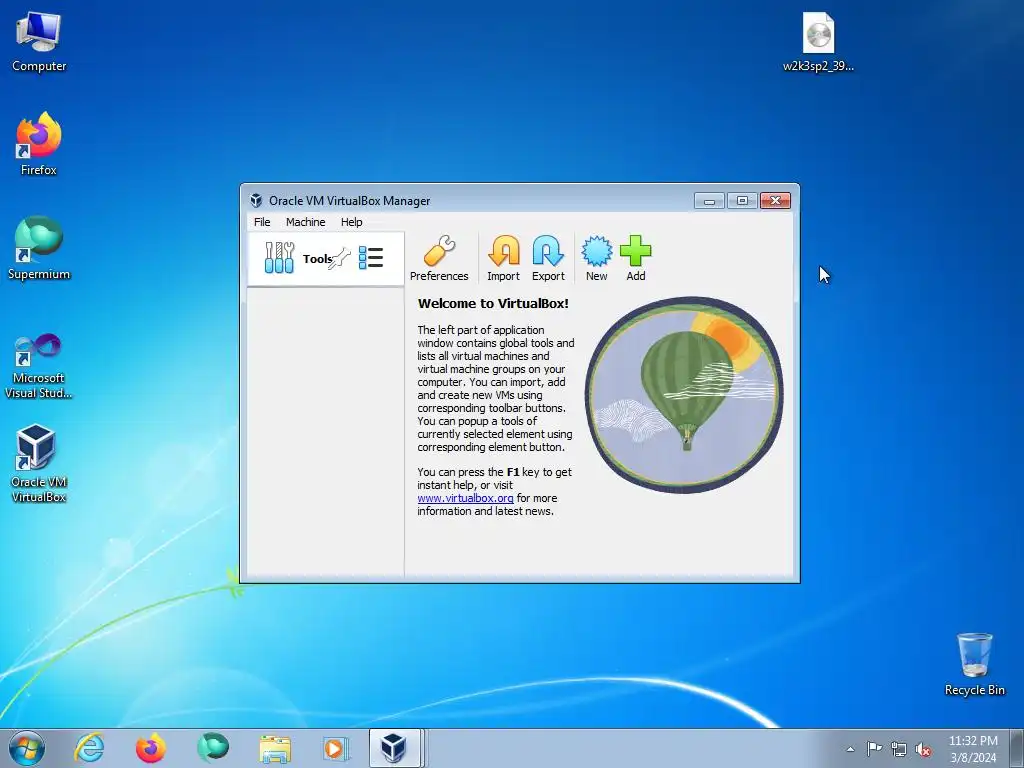Select the Supermium desktop shortcut
This screenshot has height=768, width=1024.
point(39,248)
